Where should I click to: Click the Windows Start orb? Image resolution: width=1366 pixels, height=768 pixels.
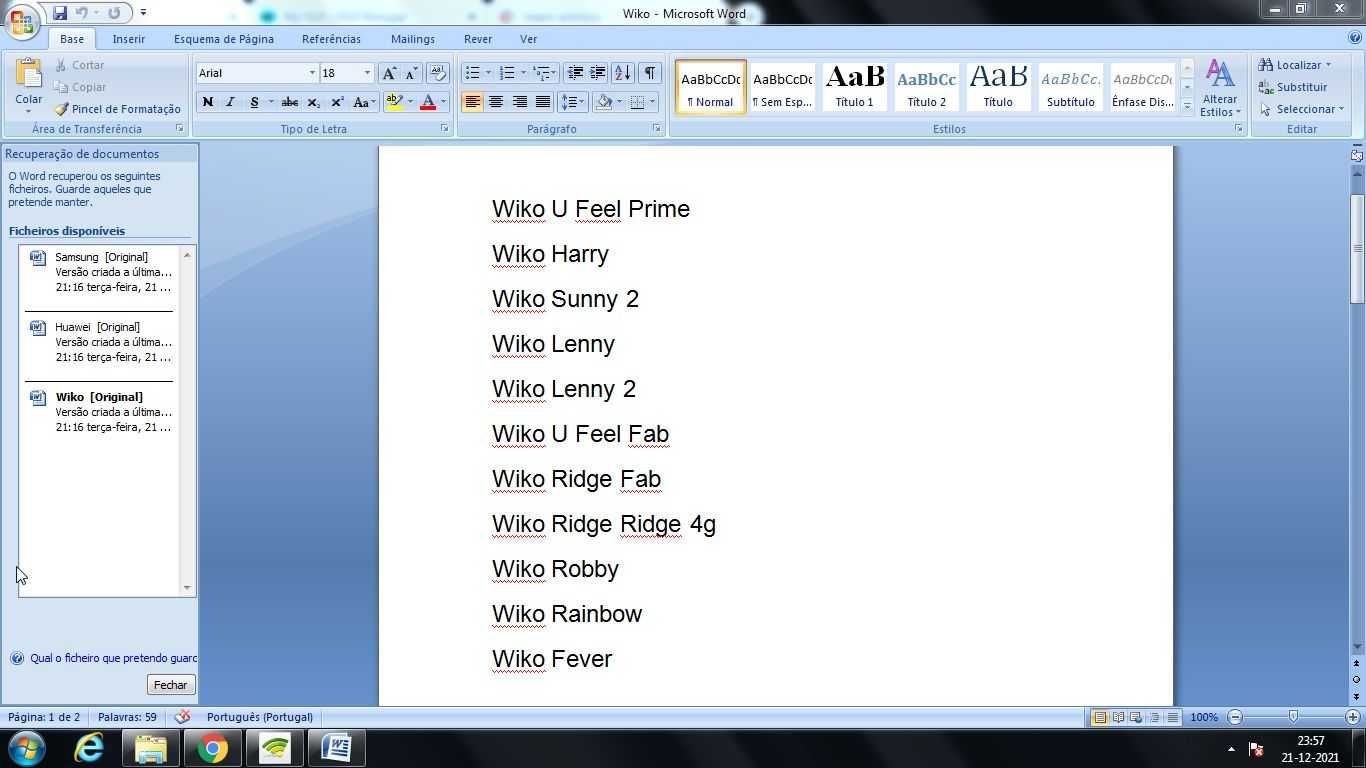tap(27, 748)
